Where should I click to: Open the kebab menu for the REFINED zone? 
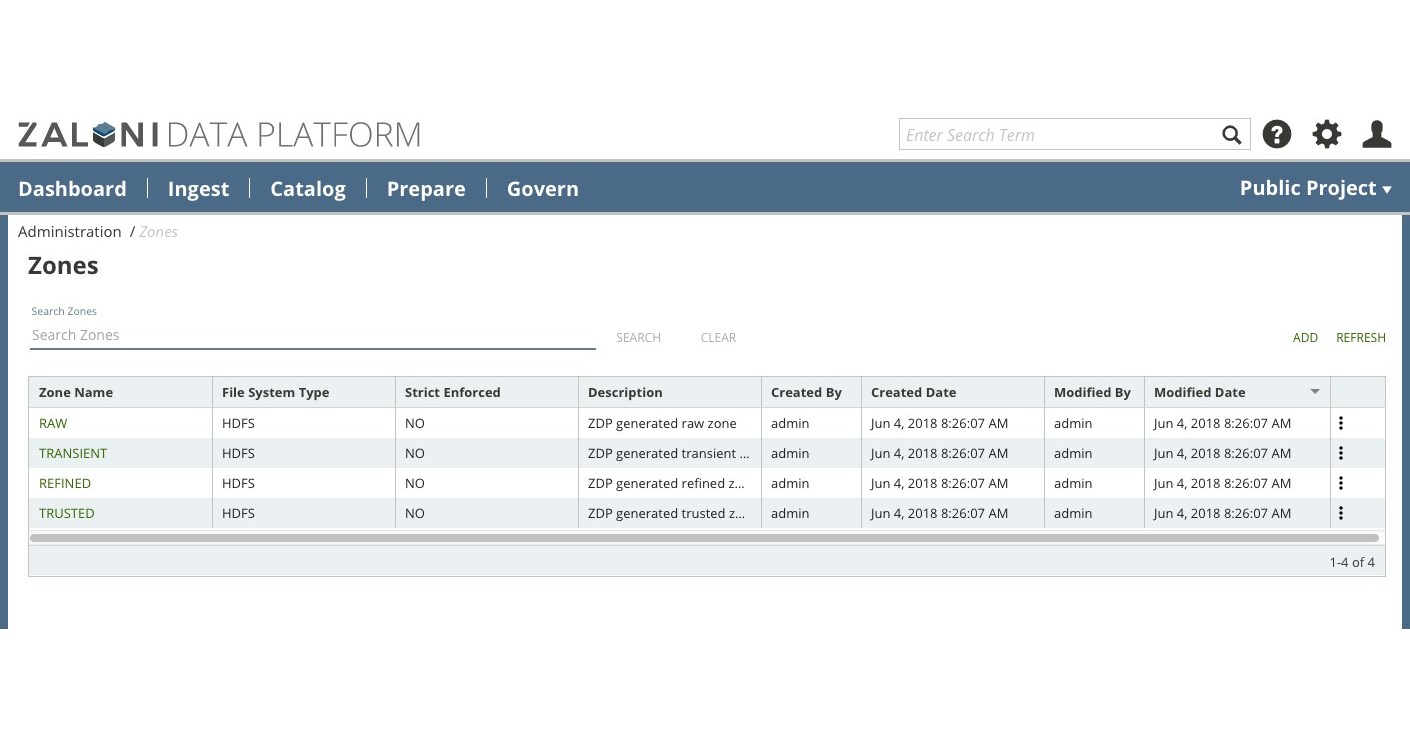pyautogui.click(x=1341, y=483)
